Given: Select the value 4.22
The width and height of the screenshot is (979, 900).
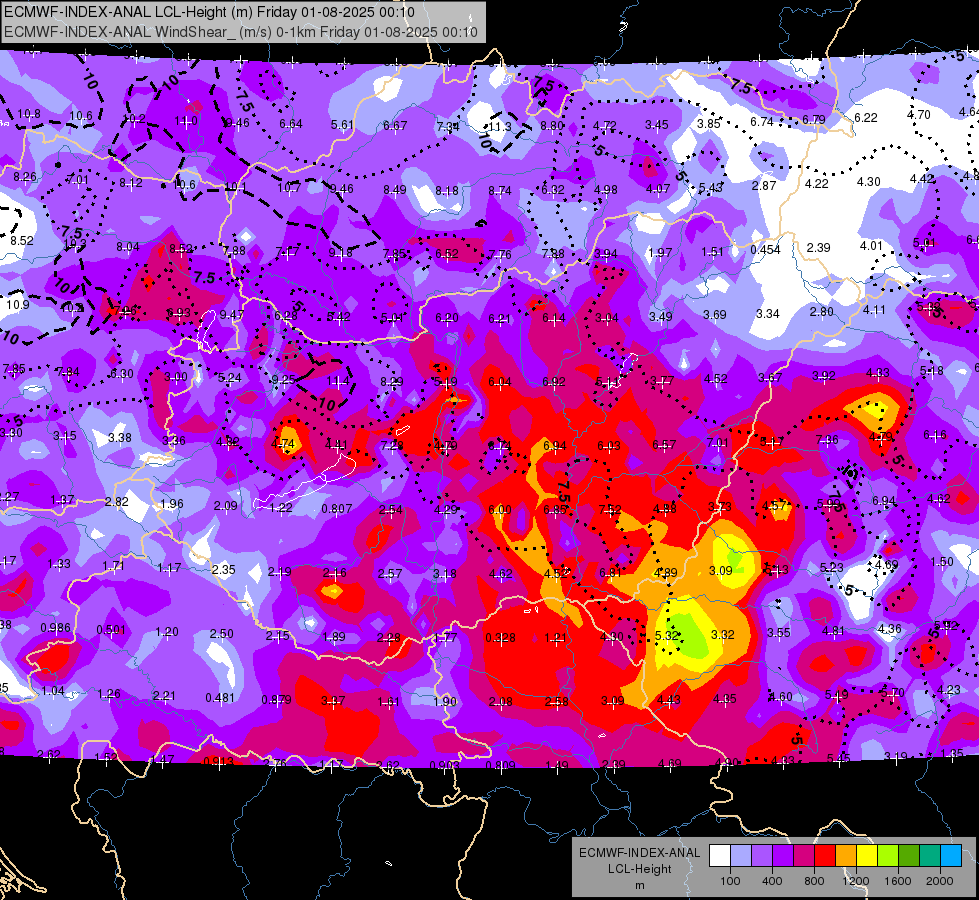Looking at the screenshot, I should coord(816,184).
